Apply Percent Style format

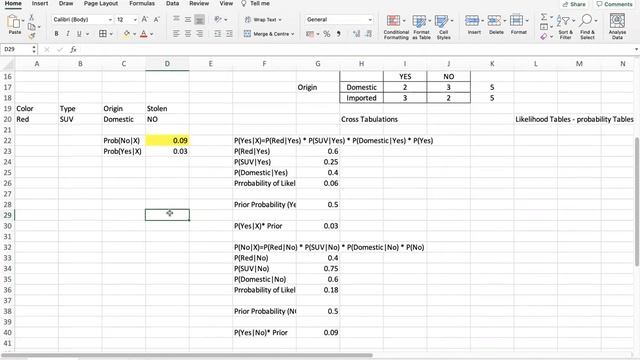pos(327,34)
